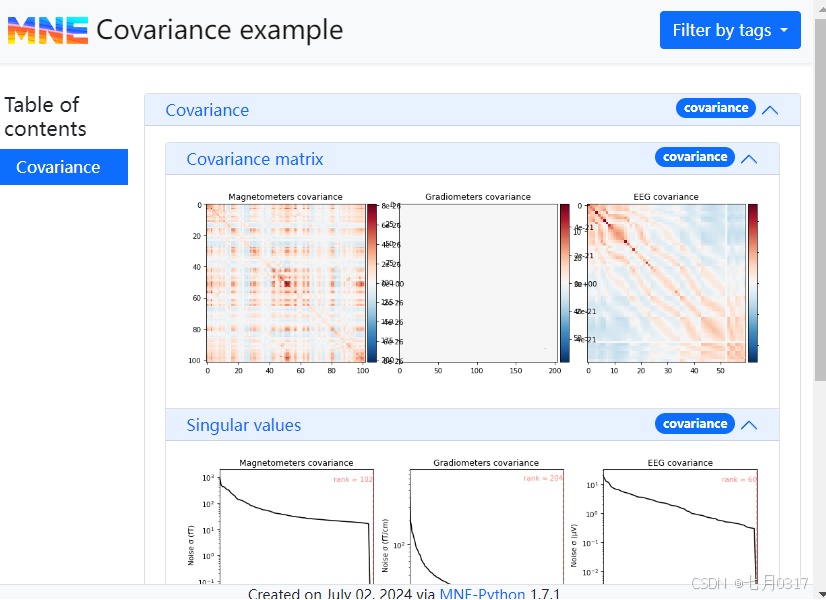Click the Covariance matrix heading link
Screen dimensions: 826x600
[x=255, y=158]
